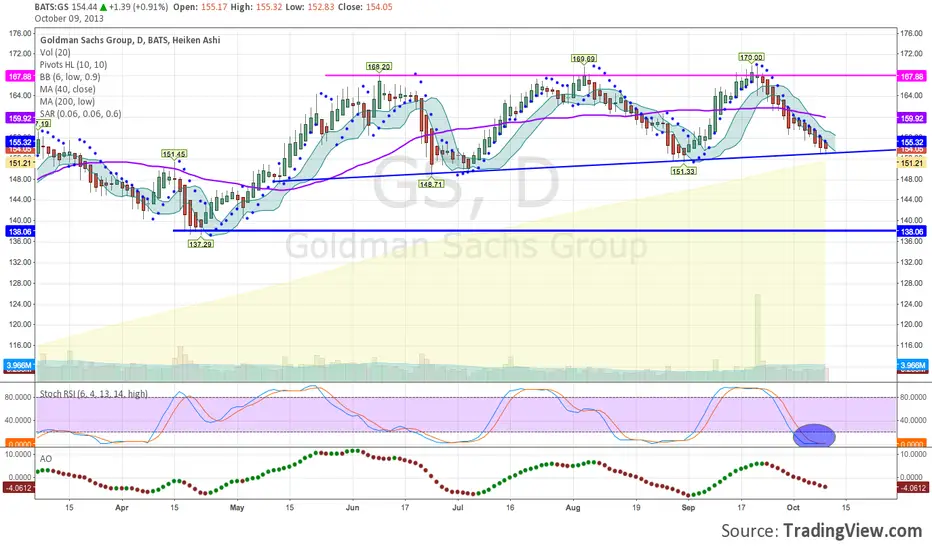This screenshot has width=932, height=550.
Task: Open the Source: TradingView.com link
Action: pyautogui.click(x=821, y=530)
